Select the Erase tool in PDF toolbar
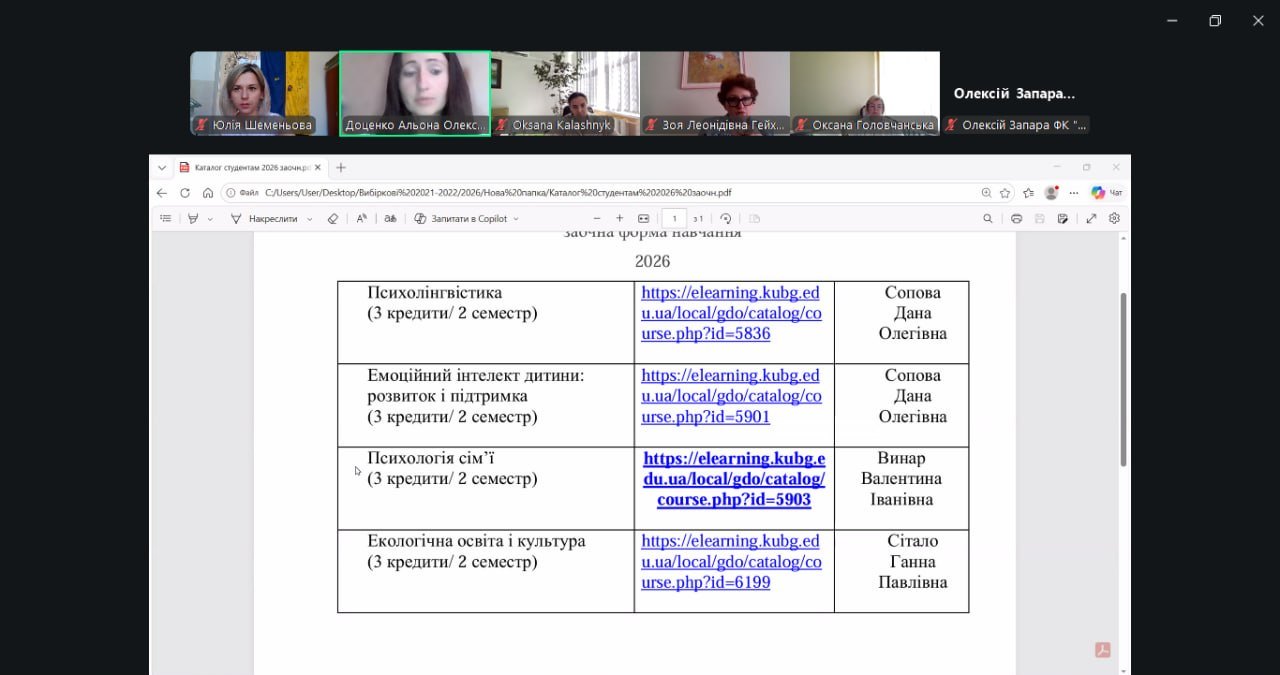The width and height of the screenshot is (1280, 675). (333, 218)
